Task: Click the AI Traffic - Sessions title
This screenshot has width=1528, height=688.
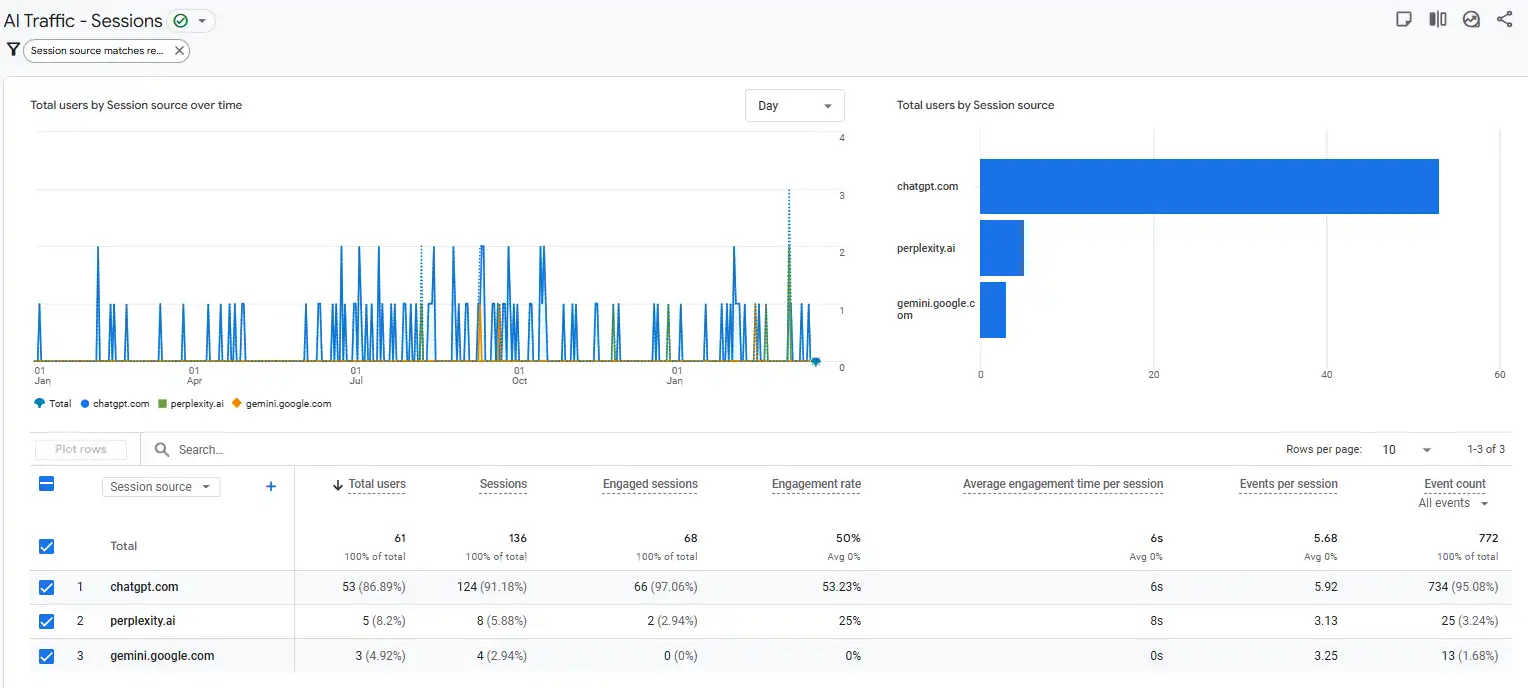Action: [x=83, y=20]
